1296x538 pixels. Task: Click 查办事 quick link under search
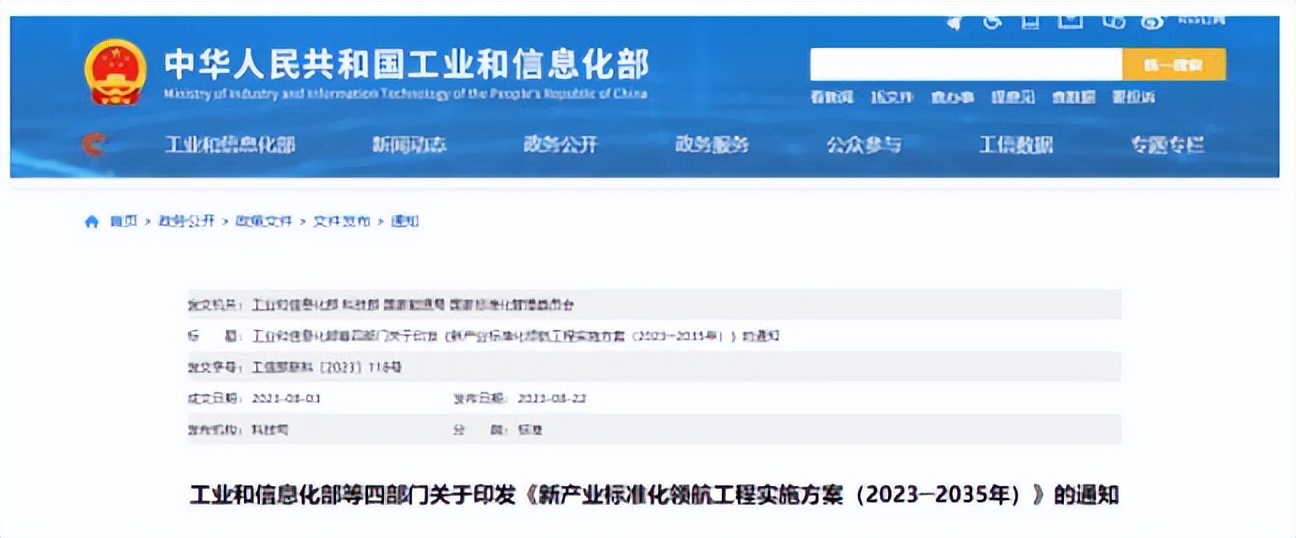[x=952, y=97]
